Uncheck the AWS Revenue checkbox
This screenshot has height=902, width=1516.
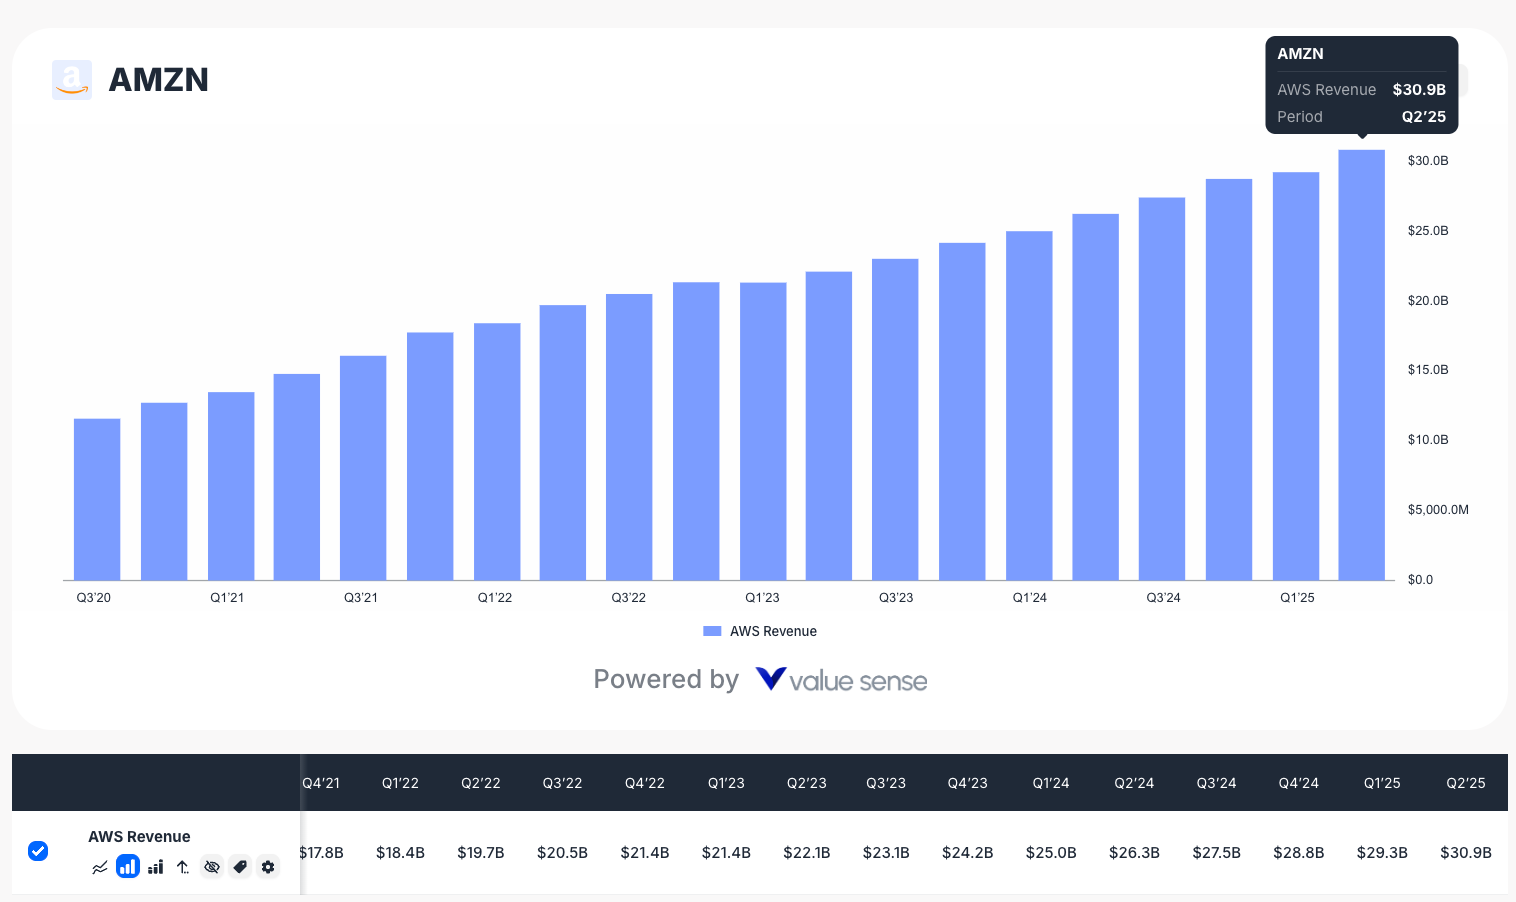[38, 851]
